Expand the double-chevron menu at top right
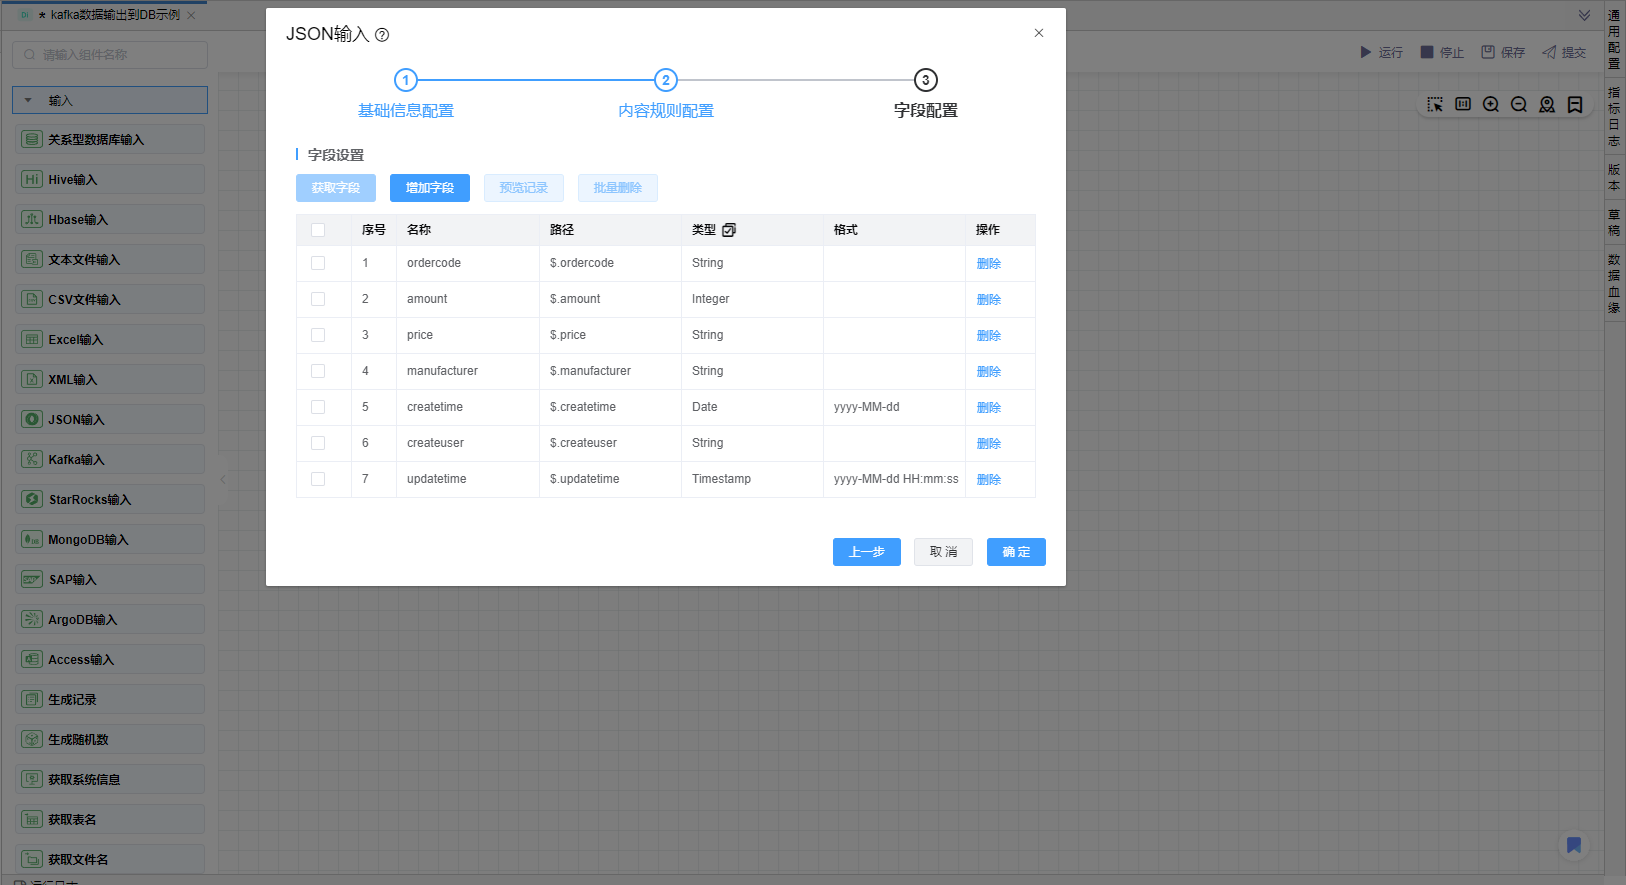This screenshot has height=885, width=1626. point(1584,15)
